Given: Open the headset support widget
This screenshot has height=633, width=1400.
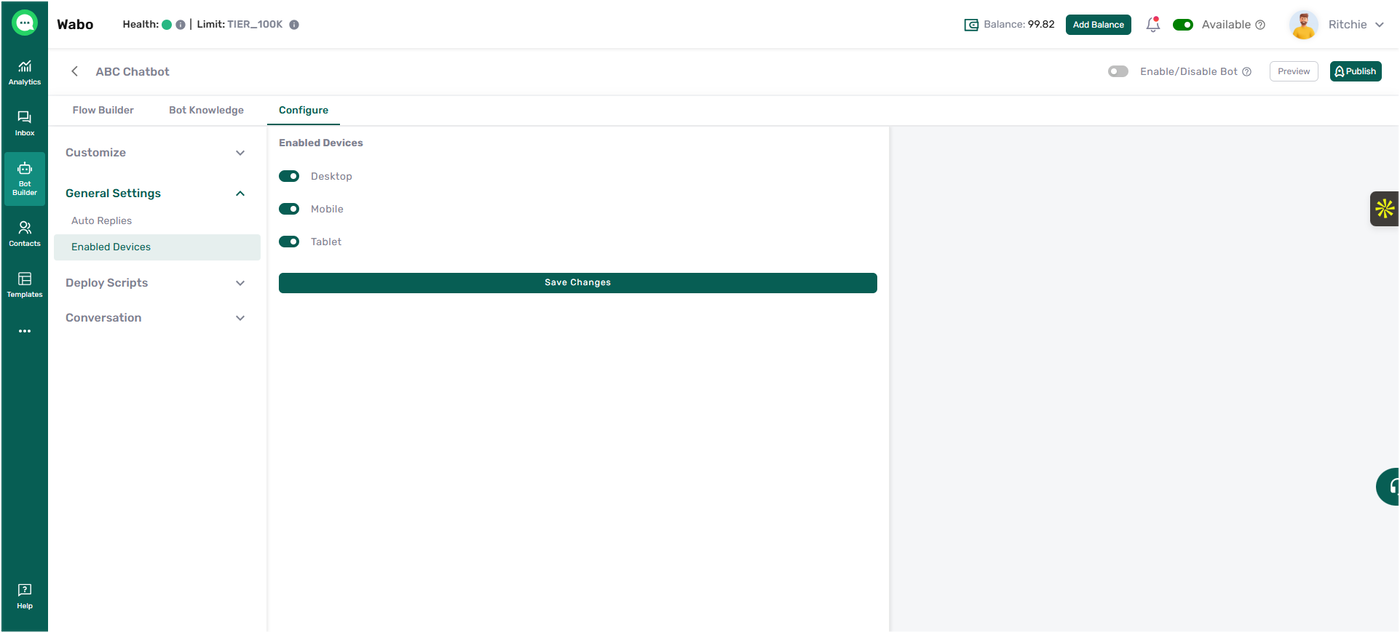Looking at the screenshot, I should pyautogui.click(x=1390, y=486).
